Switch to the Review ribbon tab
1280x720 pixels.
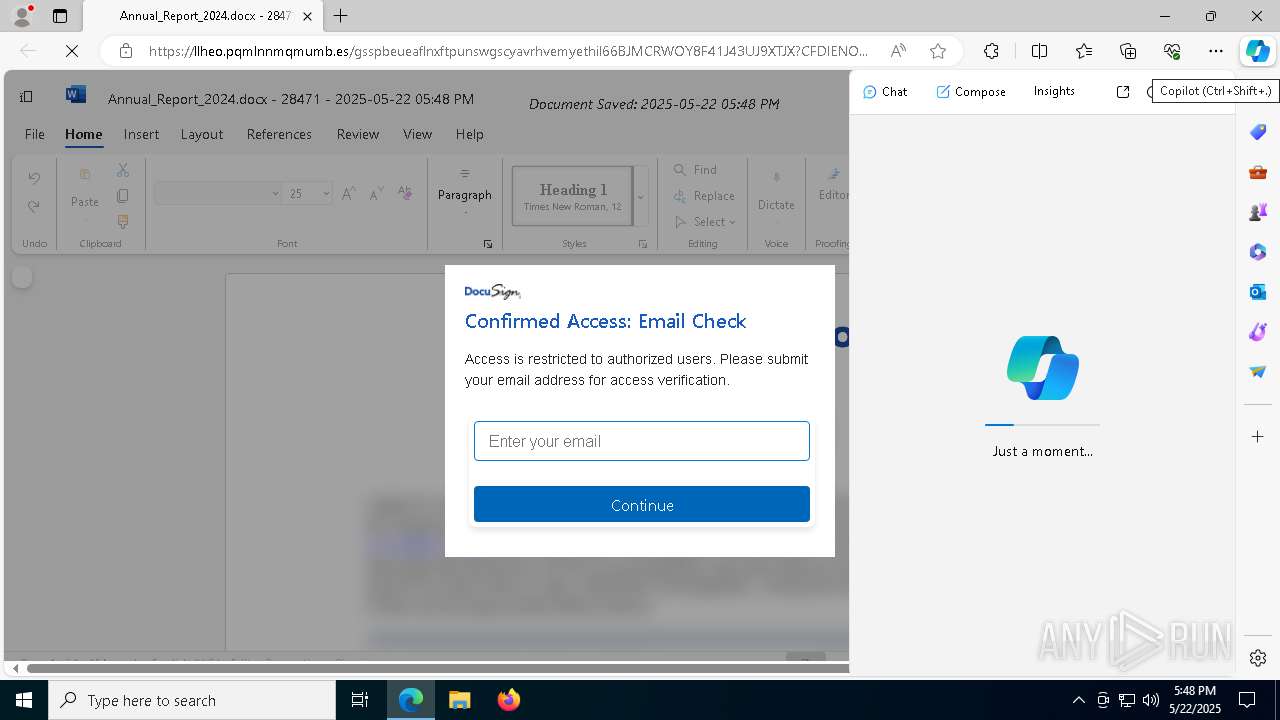pos(358,134)
